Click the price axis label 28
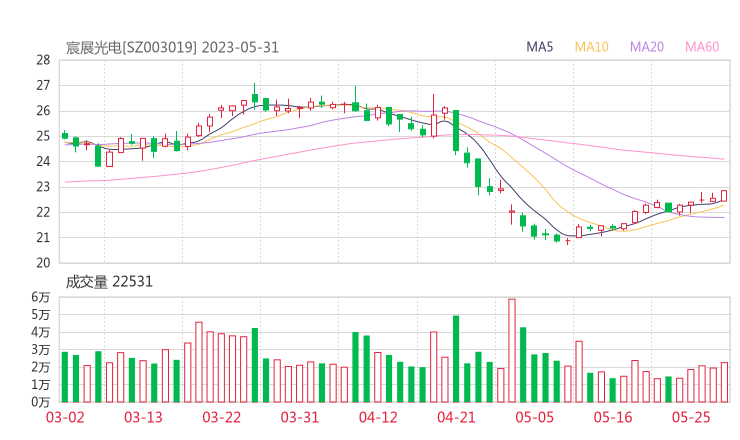Image resolution: width=740 pixels, height=440 pixels. pos(43,60)
